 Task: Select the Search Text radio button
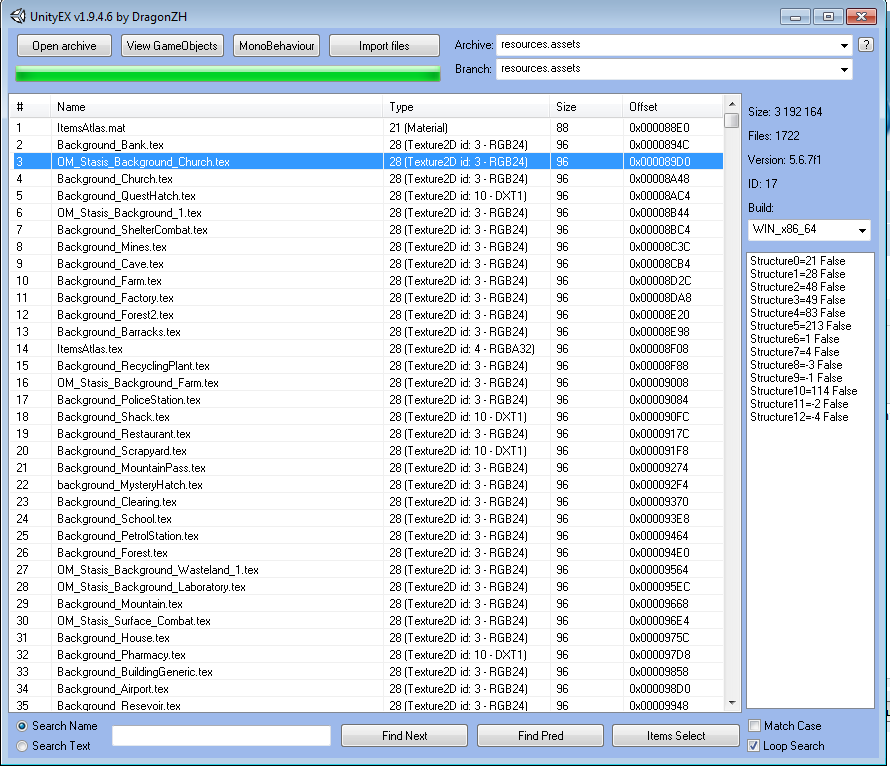click(23, 746)
